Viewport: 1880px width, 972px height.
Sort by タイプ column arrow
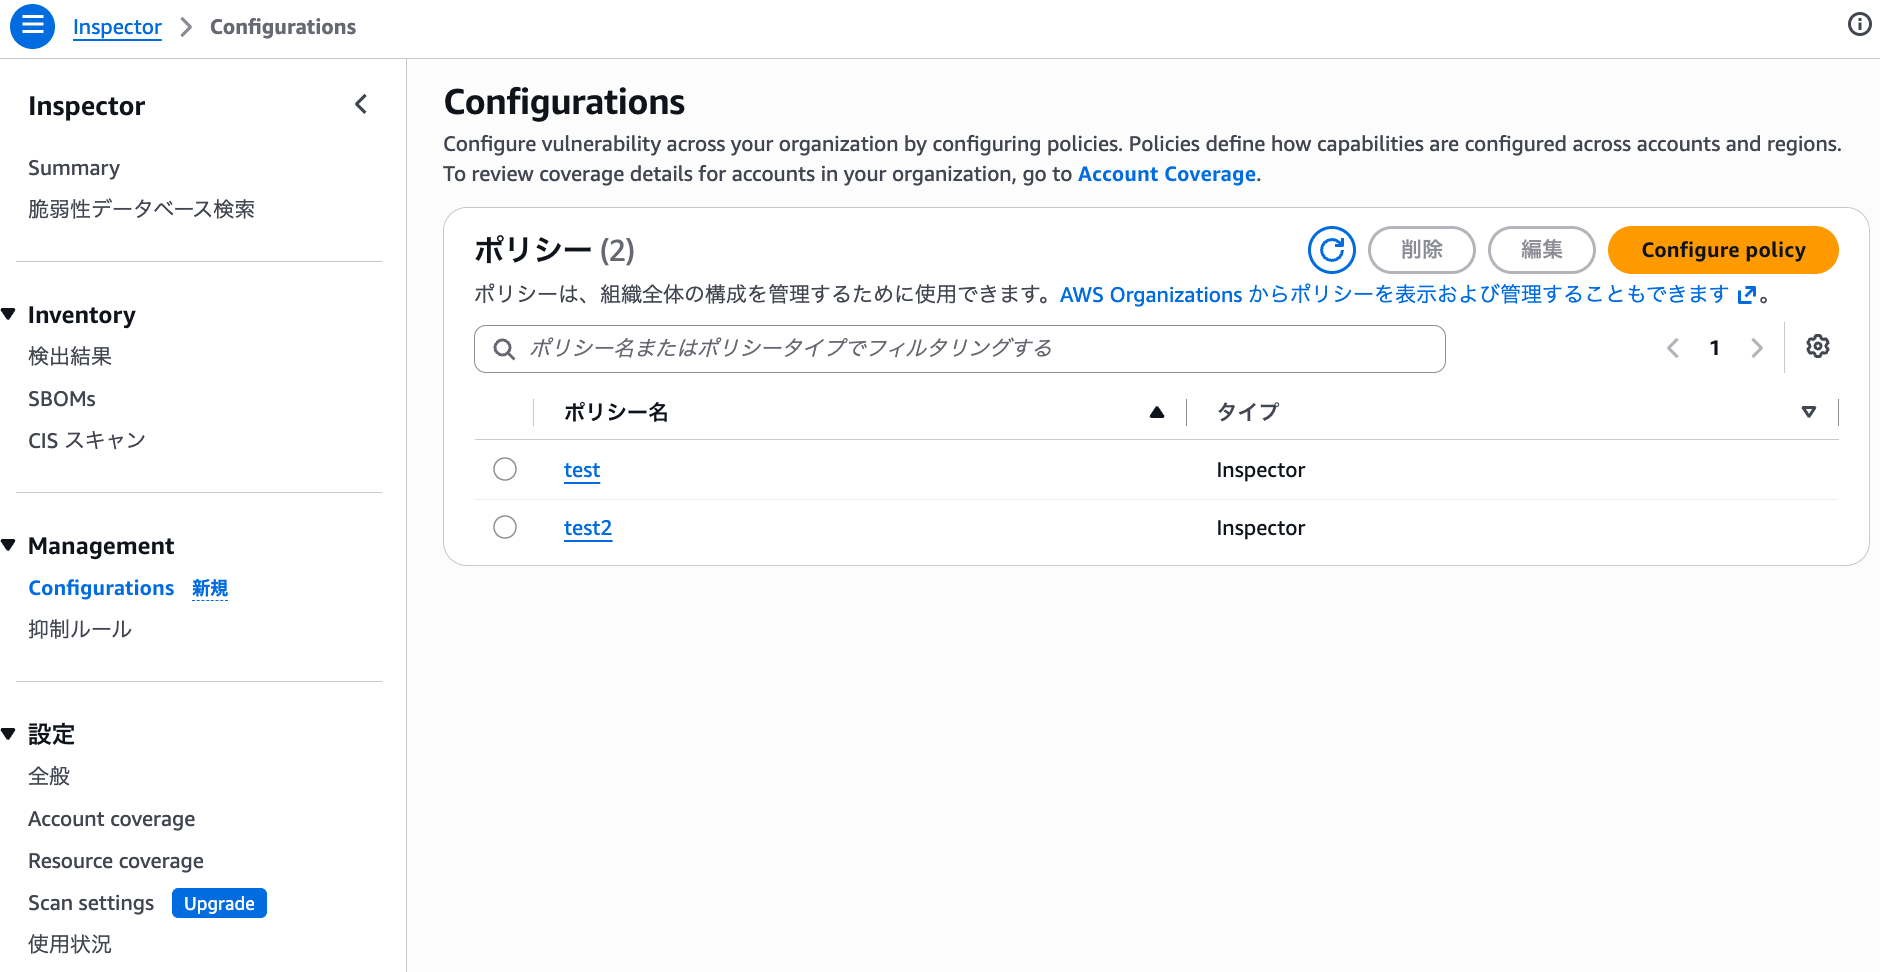pyautogui.click(x=1809, y=412)
